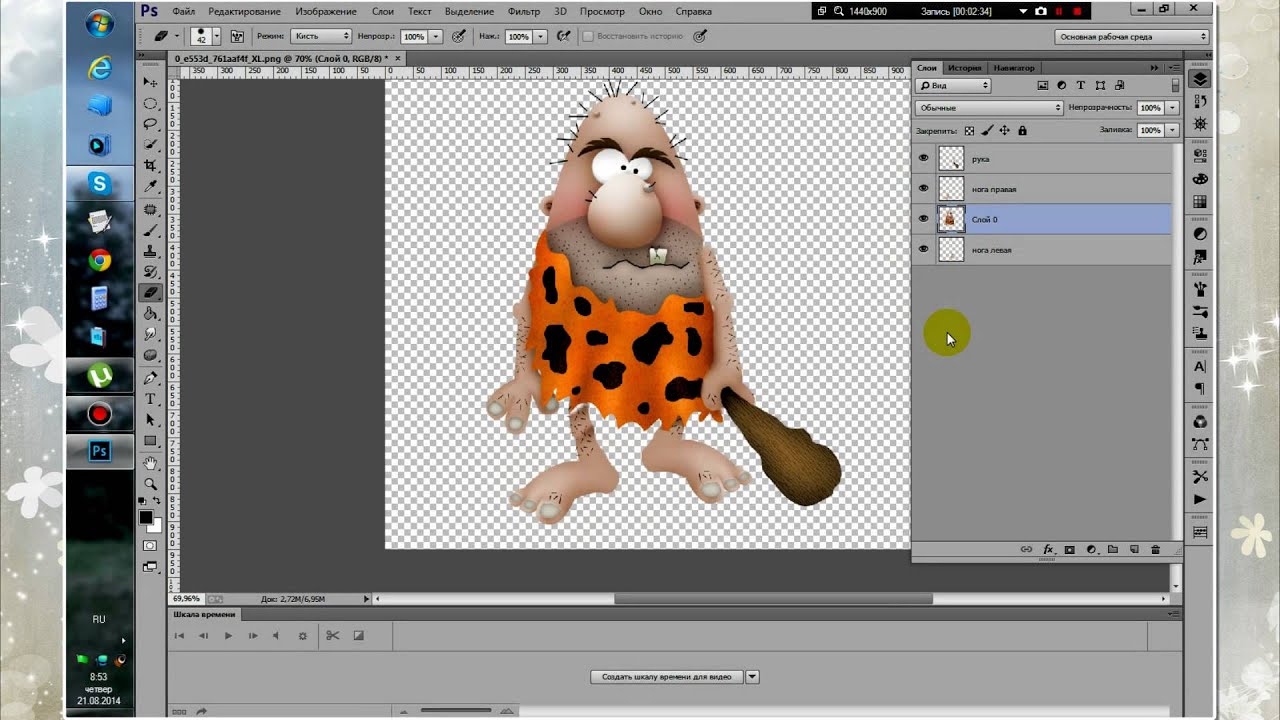
Task: Click the zoom percentage field 69,96%
Action: [x=185, y=599]
